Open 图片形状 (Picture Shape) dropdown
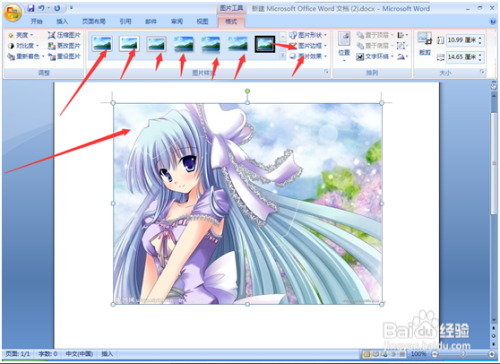This screenshot has height=364, width=500. (x=308, y=35)
